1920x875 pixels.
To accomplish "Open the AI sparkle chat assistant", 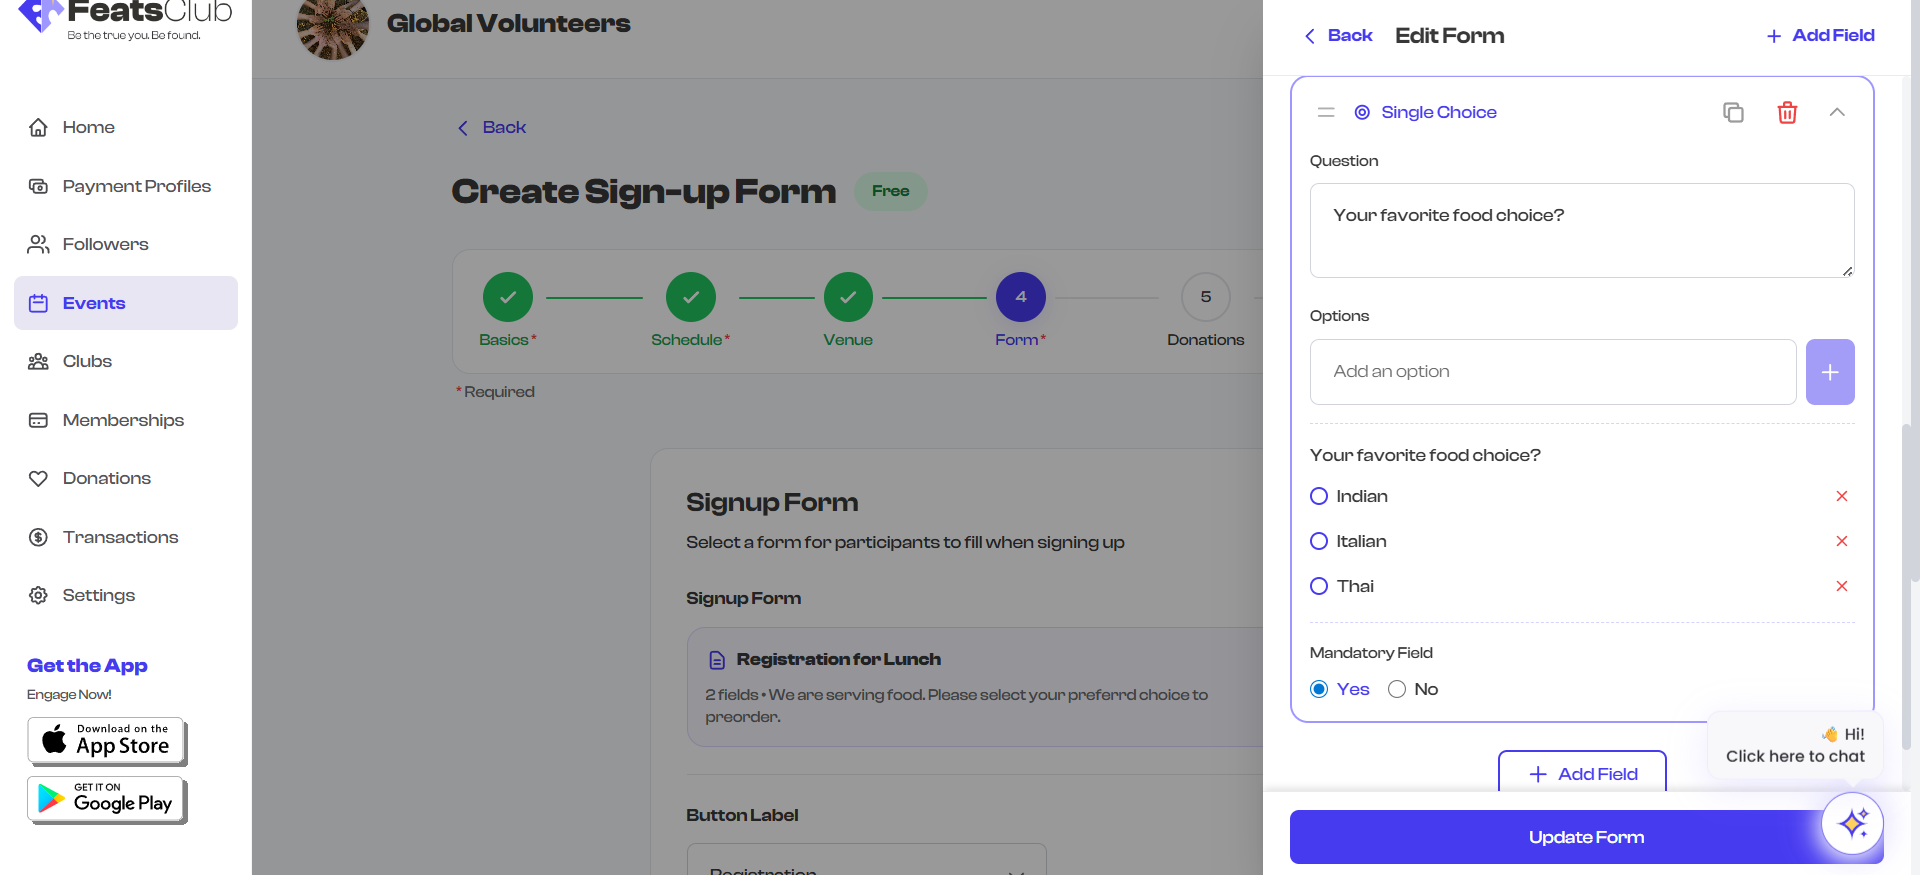I will [x=1852, y=823].
